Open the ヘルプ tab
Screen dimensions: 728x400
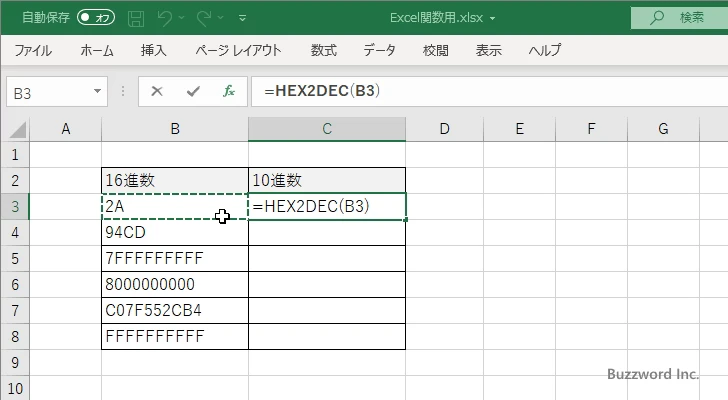point(545,50)
